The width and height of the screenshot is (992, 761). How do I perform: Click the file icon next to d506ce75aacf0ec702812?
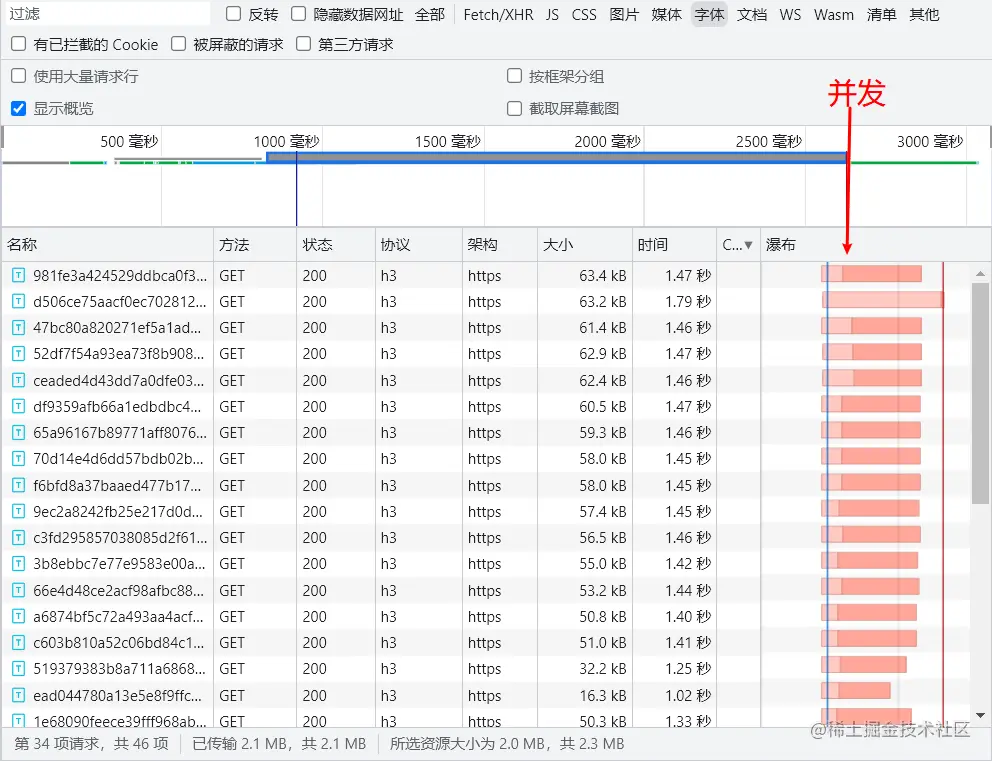coord(19,301)
